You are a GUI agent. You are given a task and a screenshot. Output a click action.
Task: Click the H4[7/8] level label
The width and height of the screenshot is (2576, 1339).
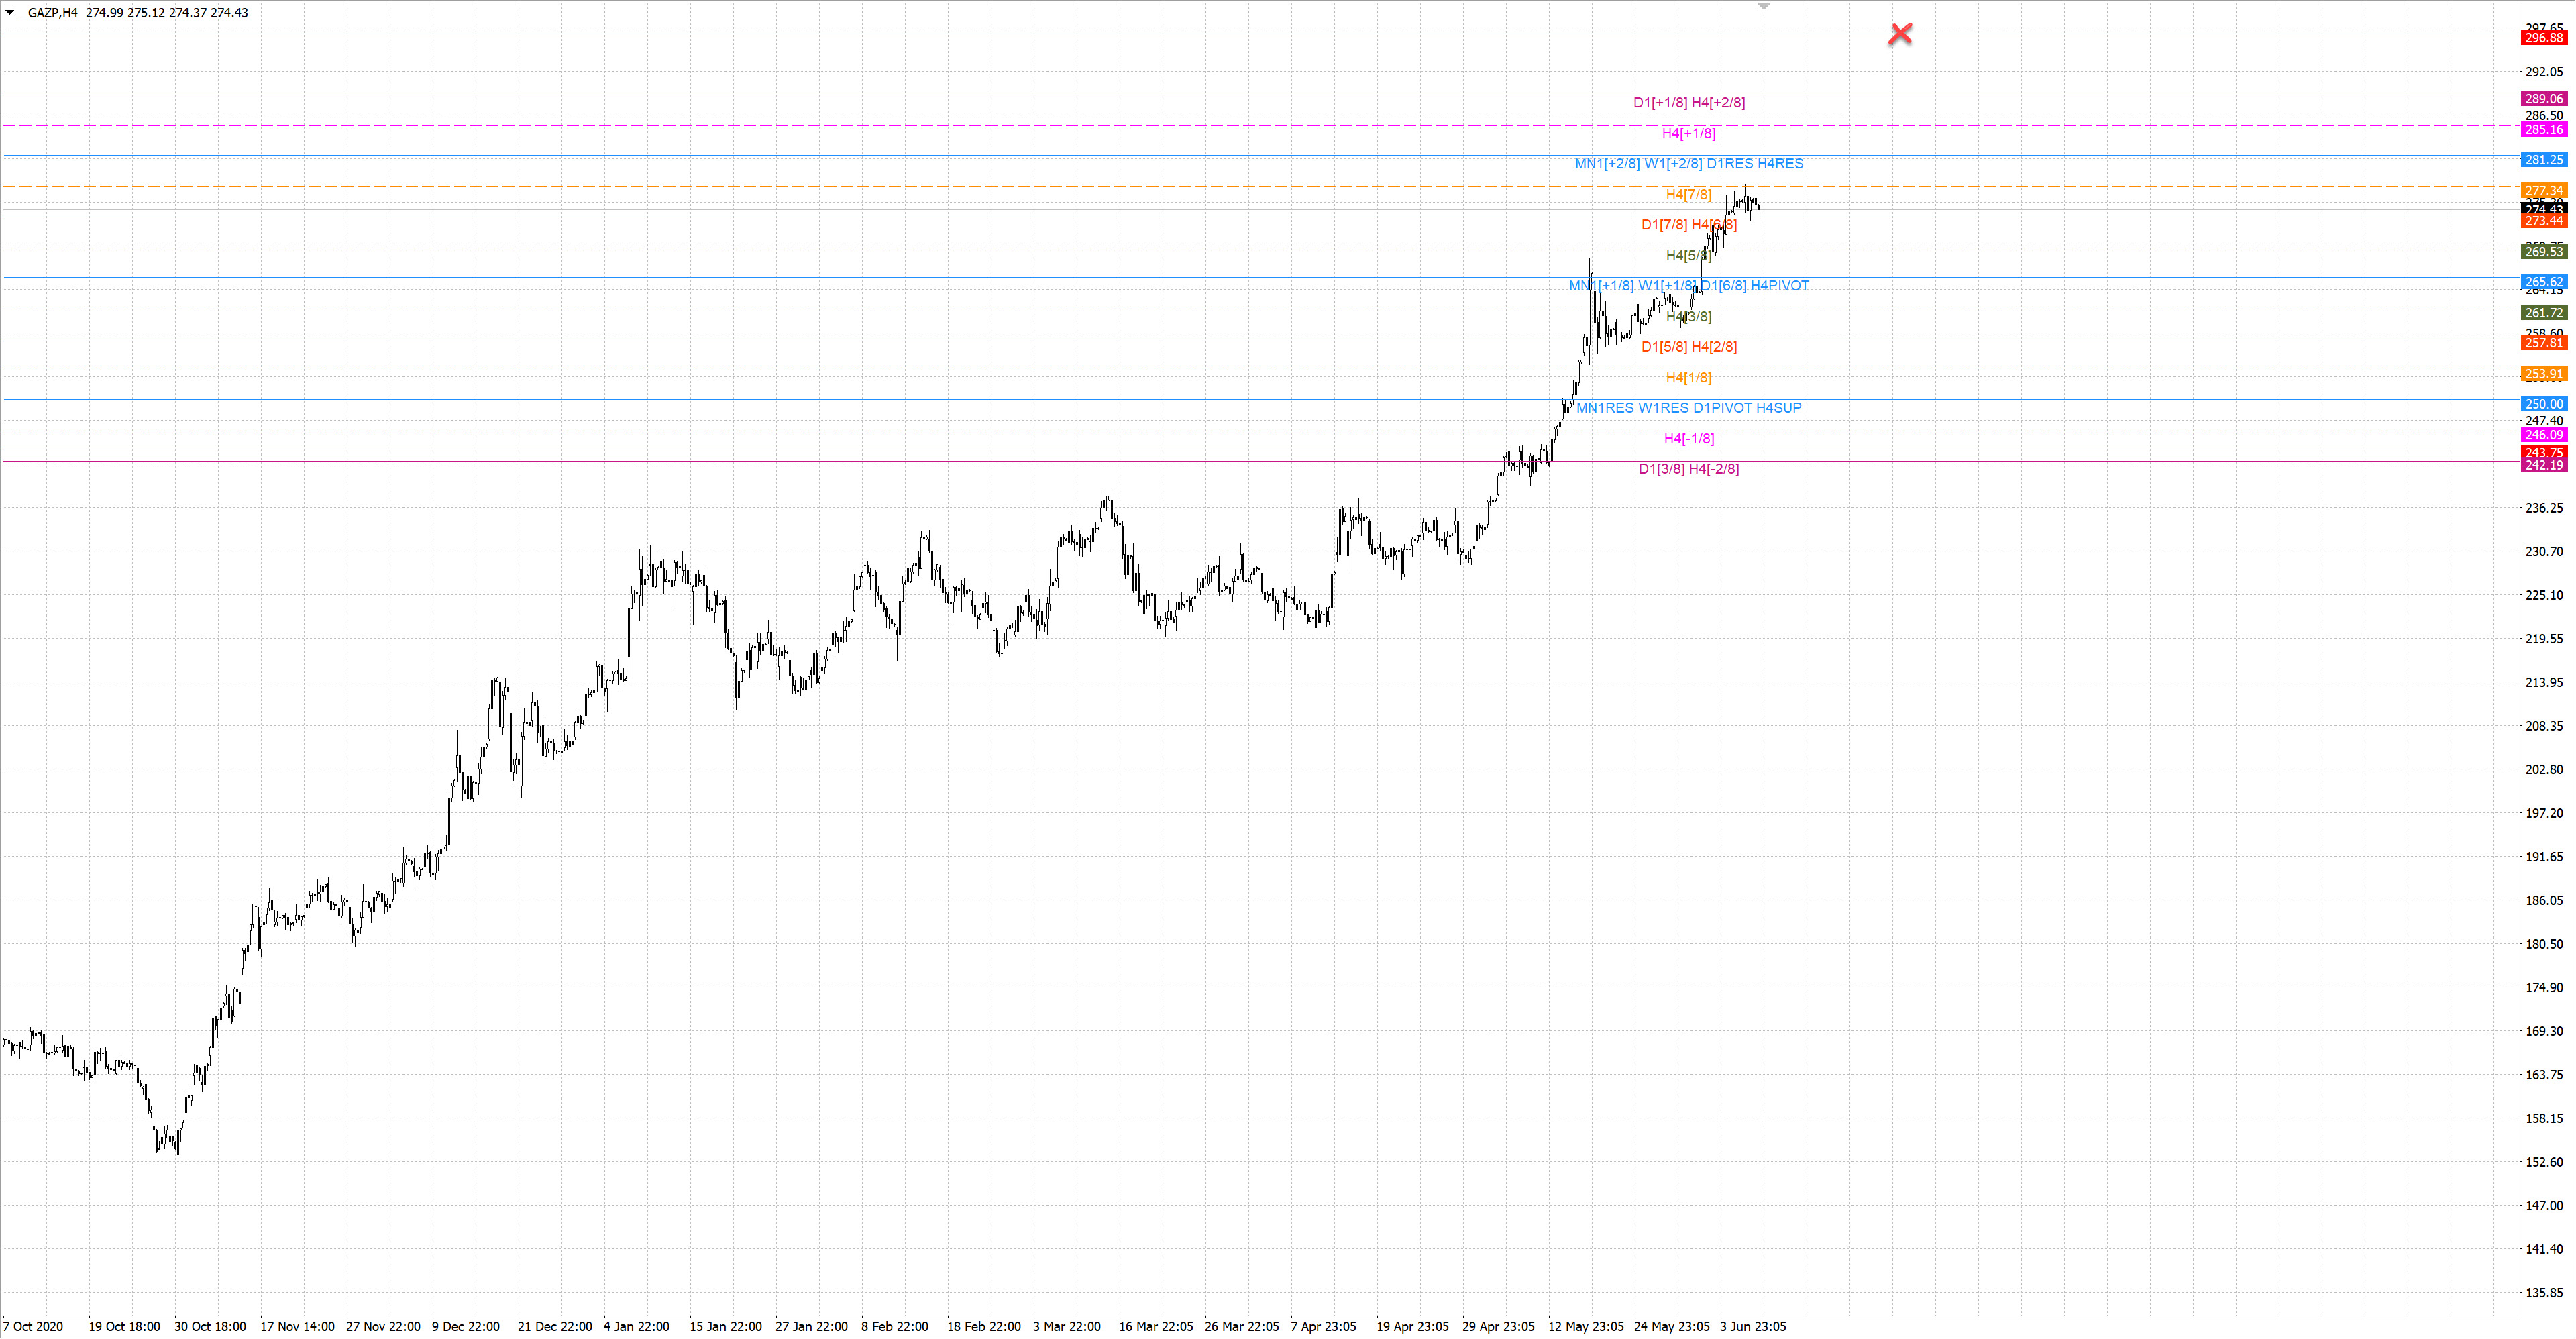pos(1688,194)
